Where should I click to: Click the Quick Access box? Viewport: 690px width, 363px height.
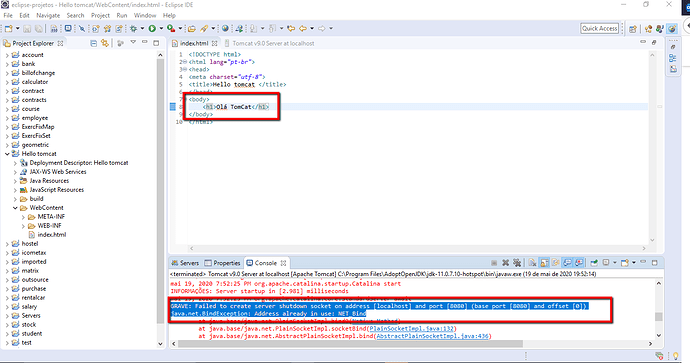[599, 29]
